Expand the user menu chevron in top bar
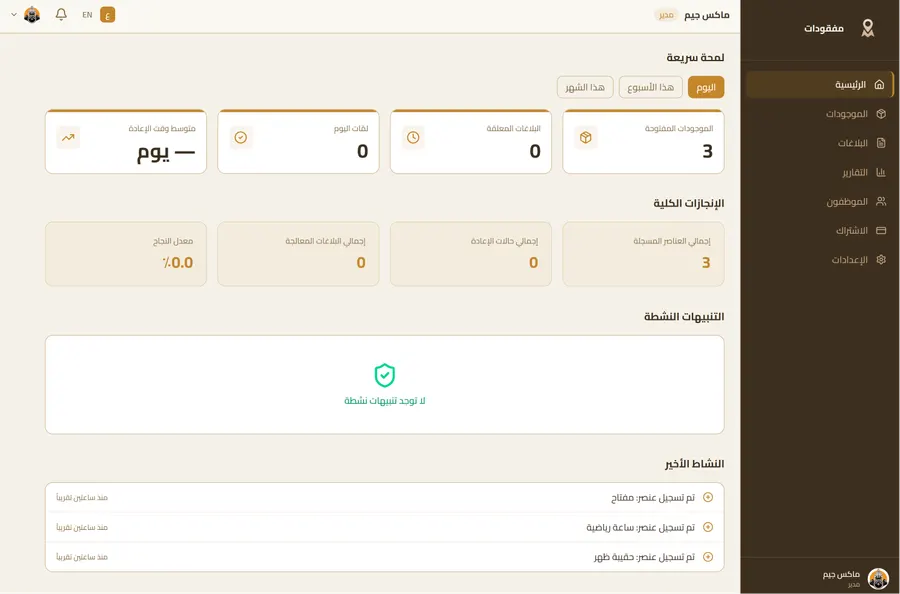This screenshot has height=594, width=900. [x=14, y=15]
